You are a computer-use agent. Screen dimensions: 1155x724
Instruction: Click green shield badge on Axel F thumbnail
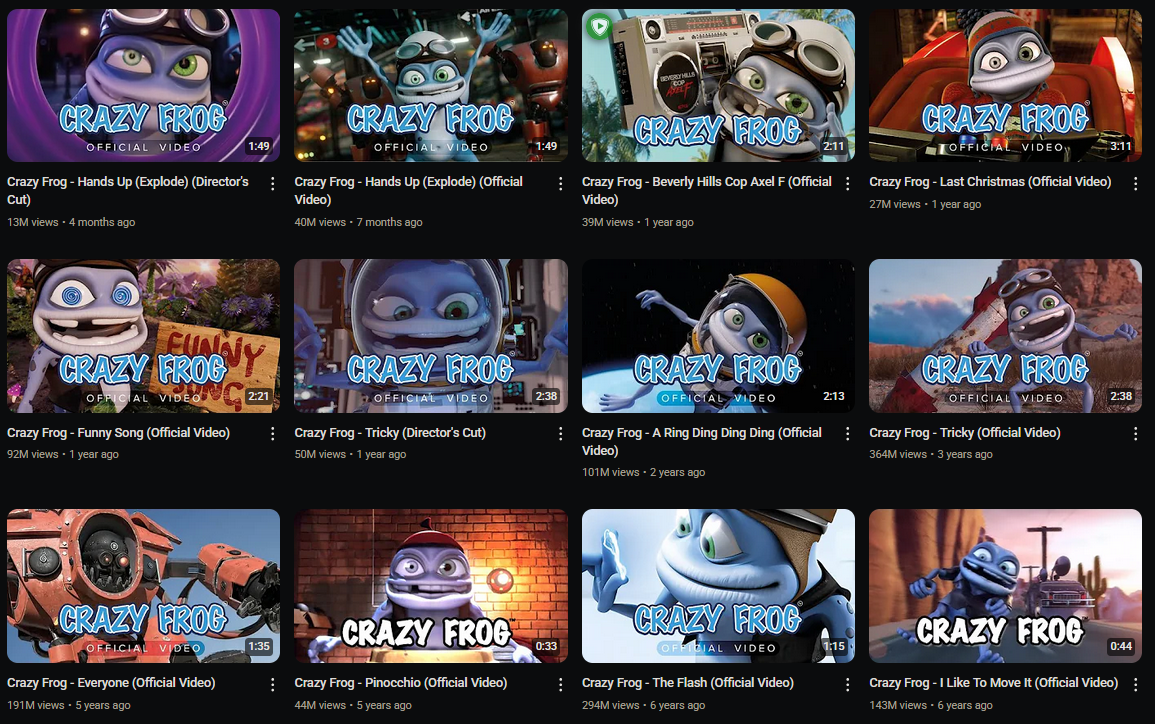(x=600, y=27)
